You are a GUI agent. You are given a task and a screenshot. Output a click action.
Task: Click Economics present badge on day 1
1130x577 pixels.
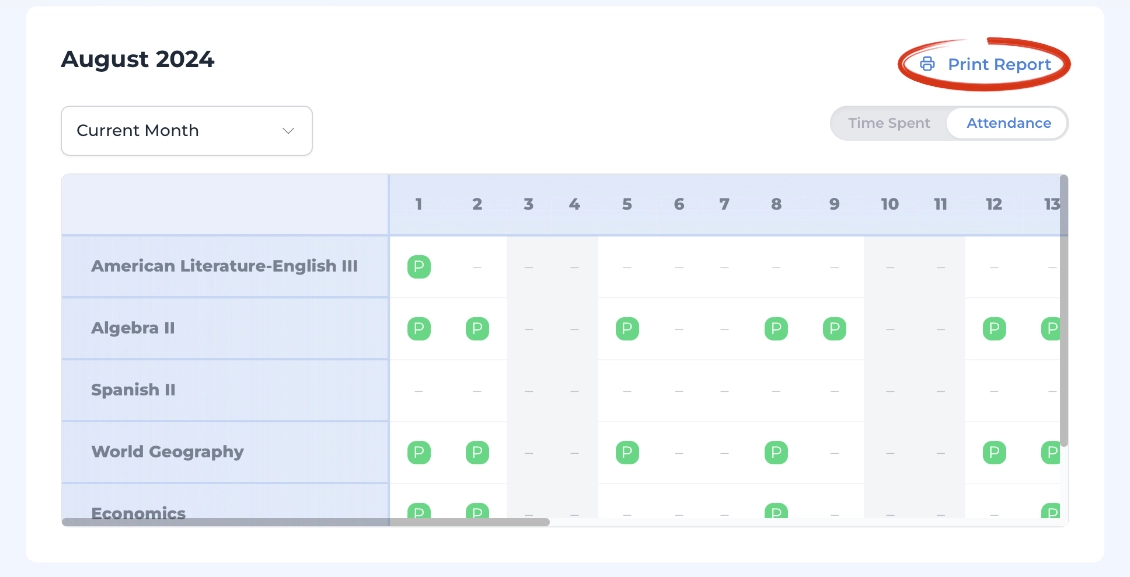pos(419,511)
